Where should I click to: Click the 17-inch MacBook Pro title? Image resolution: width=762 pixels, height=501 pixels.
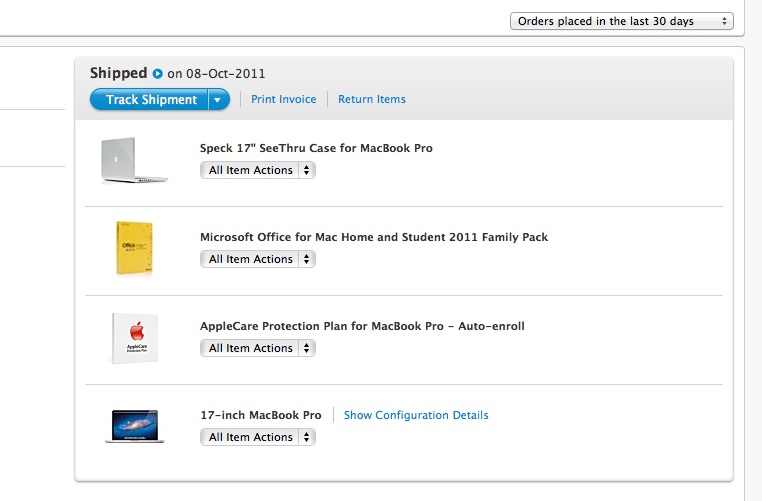click(x=260, y=415)
